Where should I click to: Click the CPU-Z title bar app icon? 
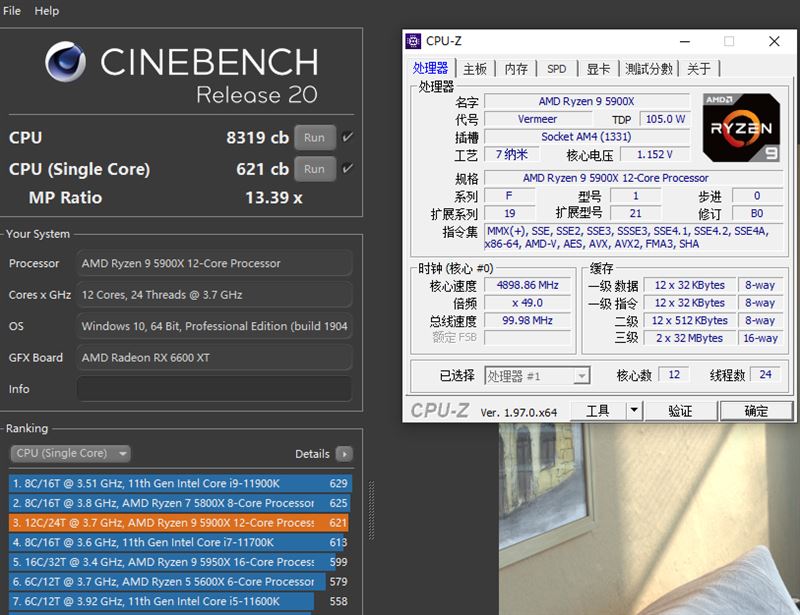(x=413, y=41)
